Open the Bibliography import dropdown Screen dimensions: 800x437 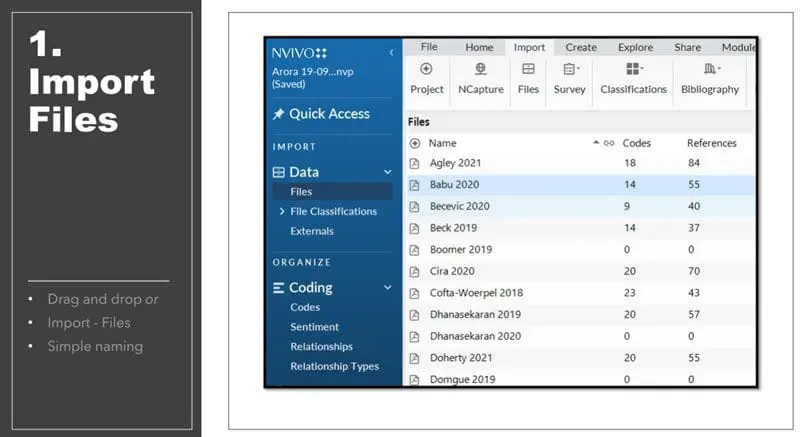[712, 68]
